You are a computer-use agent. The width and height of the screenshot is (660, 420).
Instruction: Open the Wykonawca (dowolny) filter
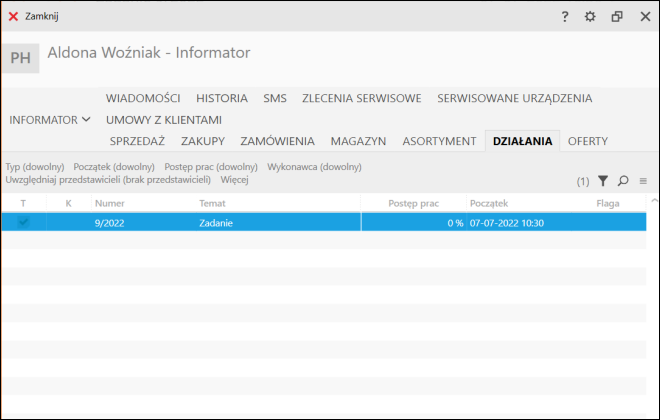(x=314, y=167)
